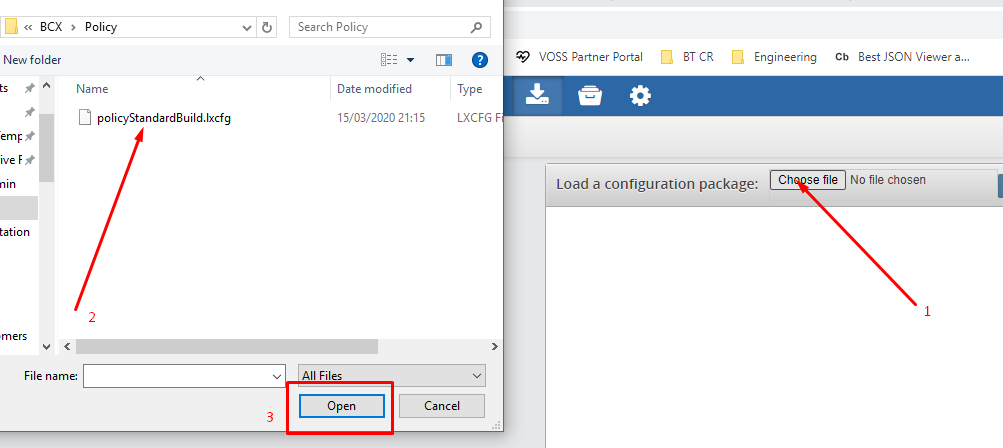The height and width of the screenshot is (448, 1003).
Task: Click the blue help question mark icon
Action: click(479, 60)
